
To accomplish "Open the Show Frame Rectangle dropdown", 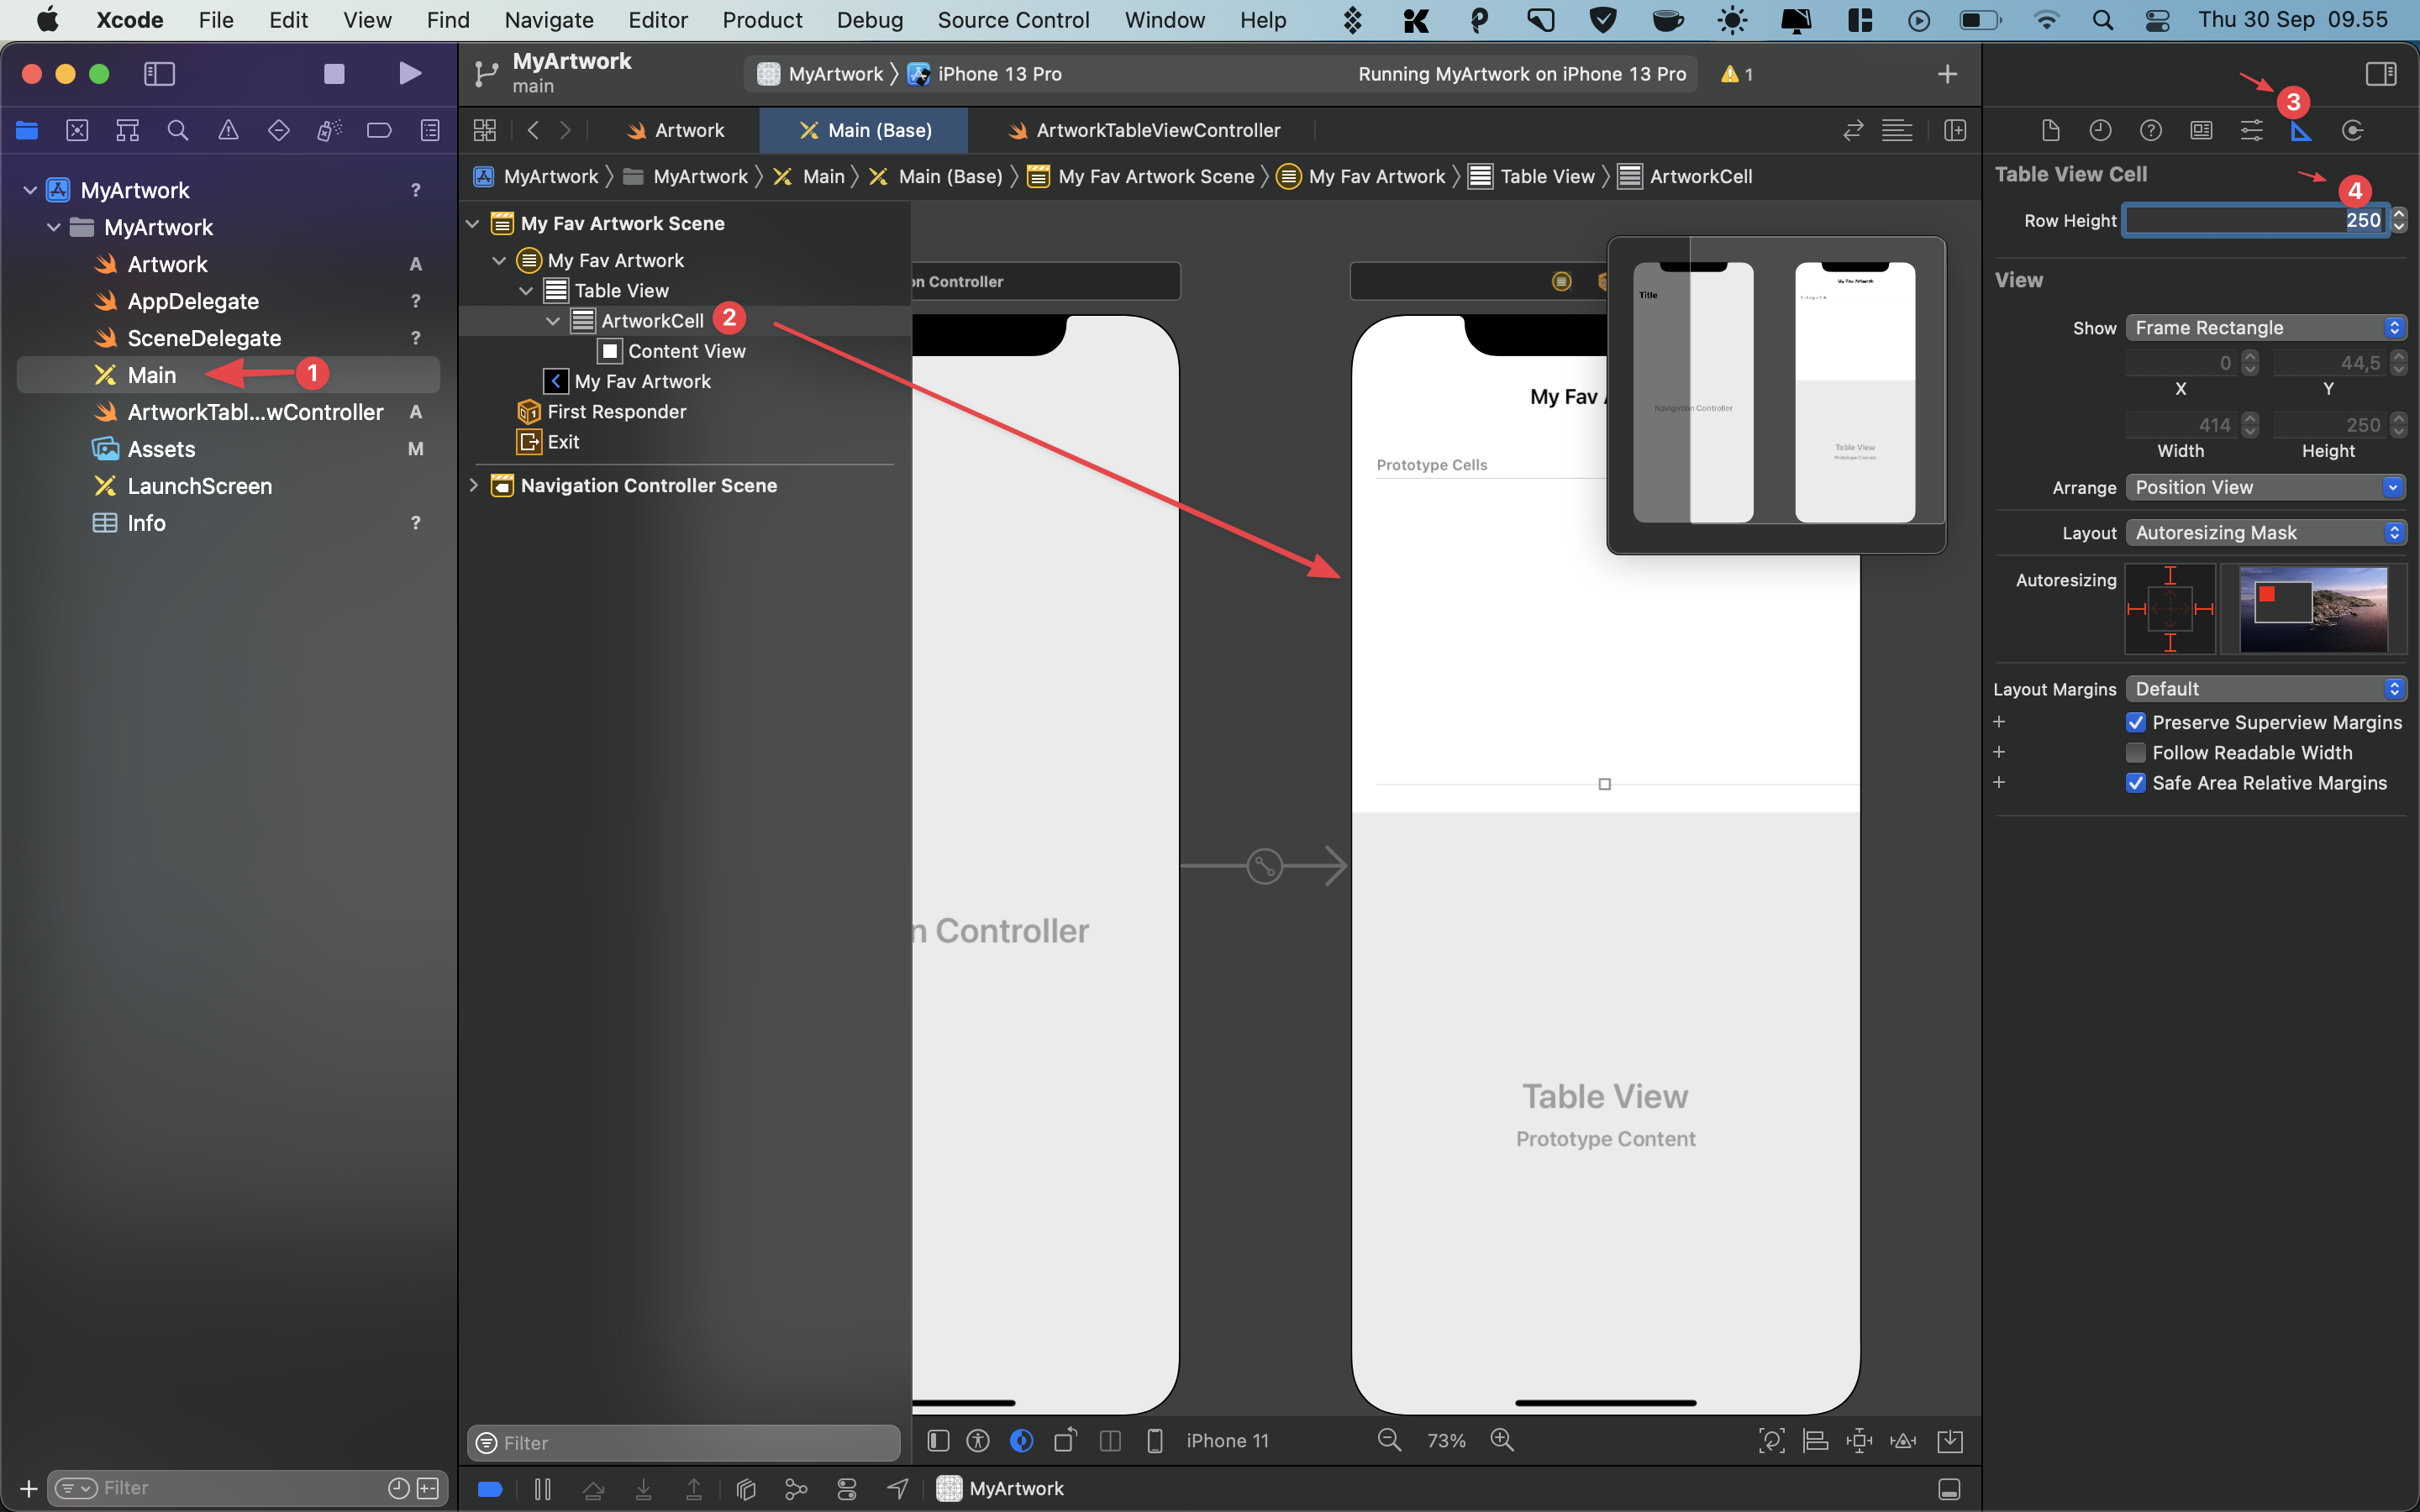I will pos(2265,328).
